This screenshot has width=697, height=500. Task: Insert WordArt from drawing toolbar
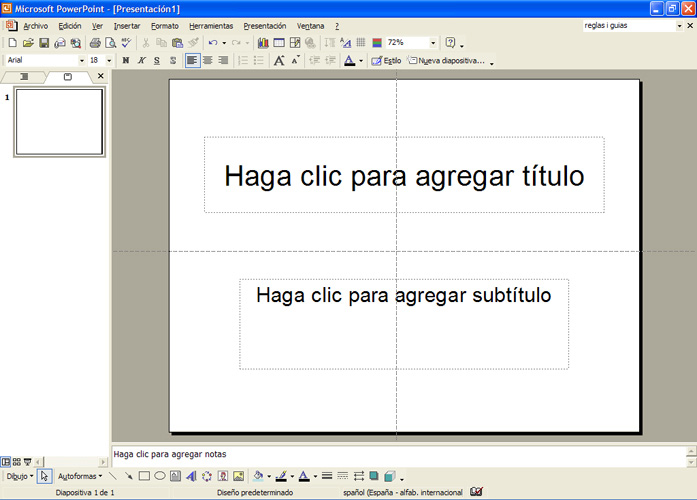pos(191,476)
